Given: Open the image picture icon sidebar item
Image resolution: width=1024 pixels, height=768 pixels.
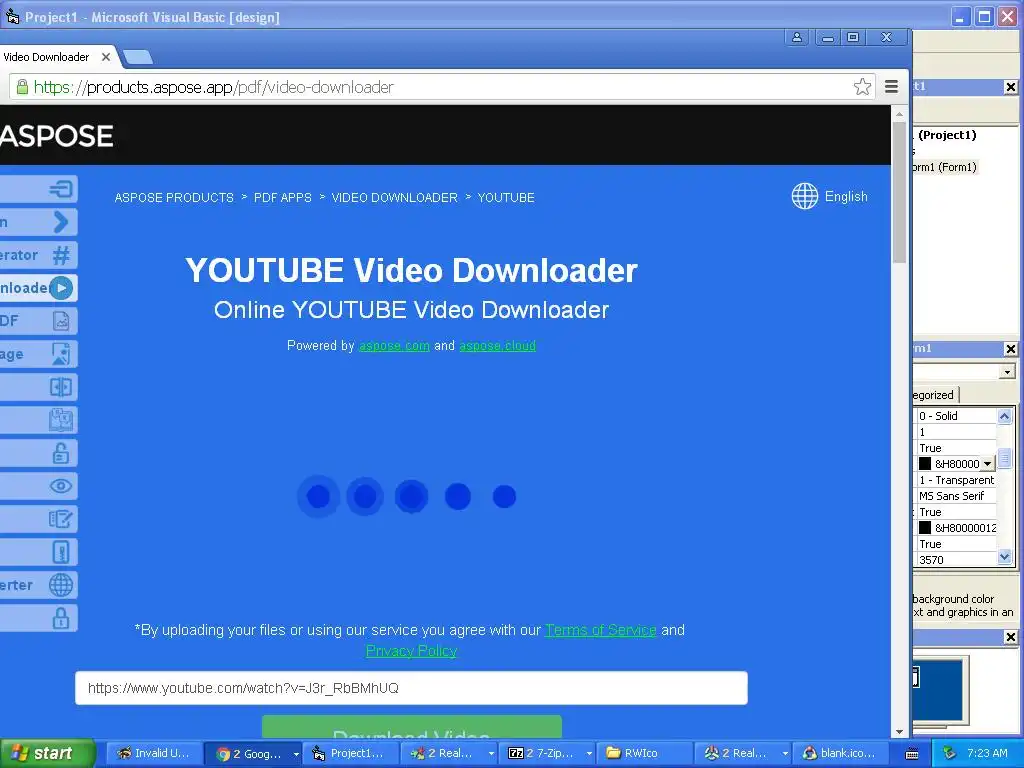Looking at the screenshot, I should click(61, 354).
